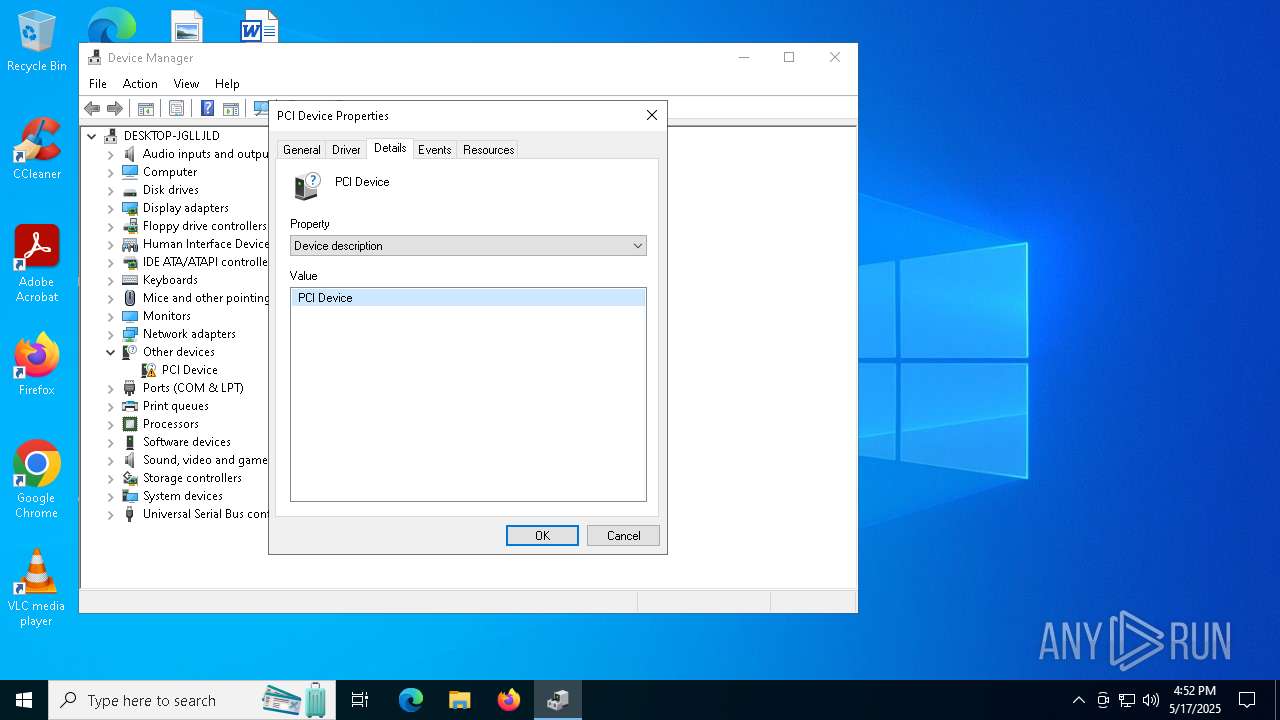Expand the Disk drives node
1280x720 pixels.
(x=111, y=190)
